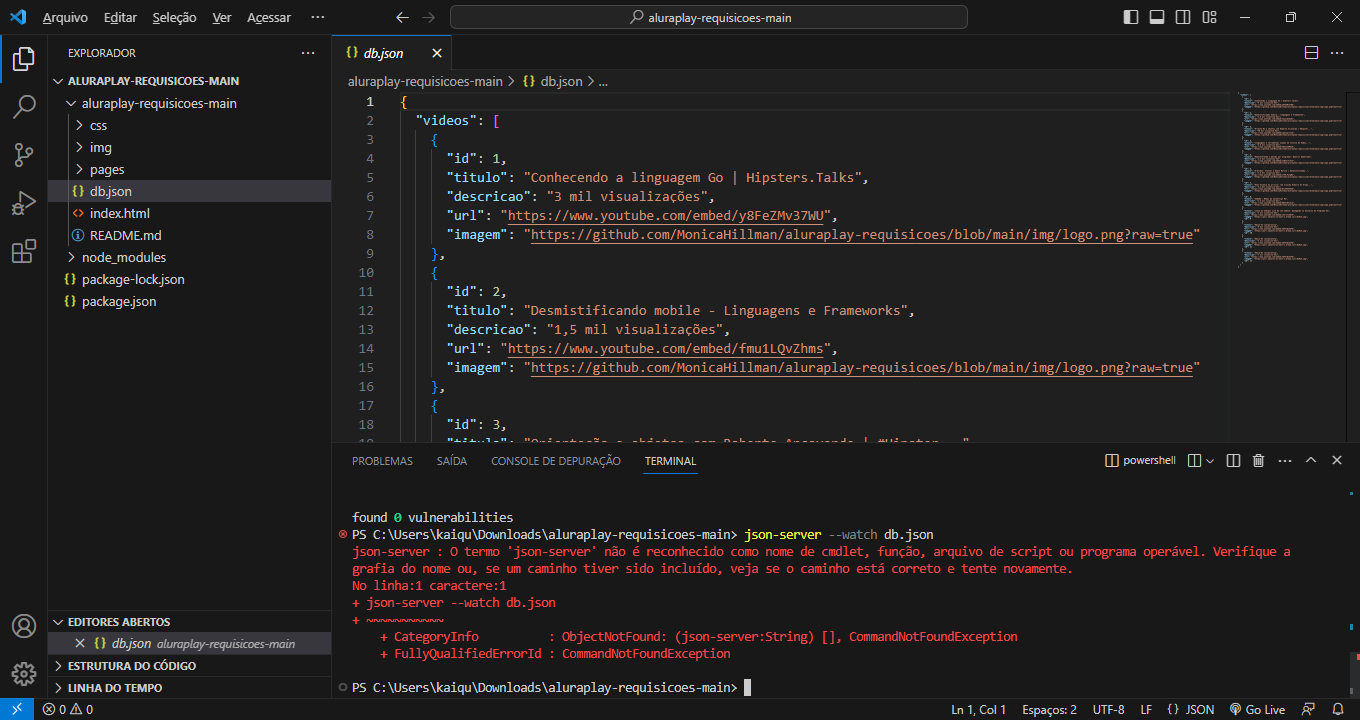Image resolution: width=1360 pixels, height=720 pixels.
Task: Close db.json in Open Editors list
Action: coord(81,644)
